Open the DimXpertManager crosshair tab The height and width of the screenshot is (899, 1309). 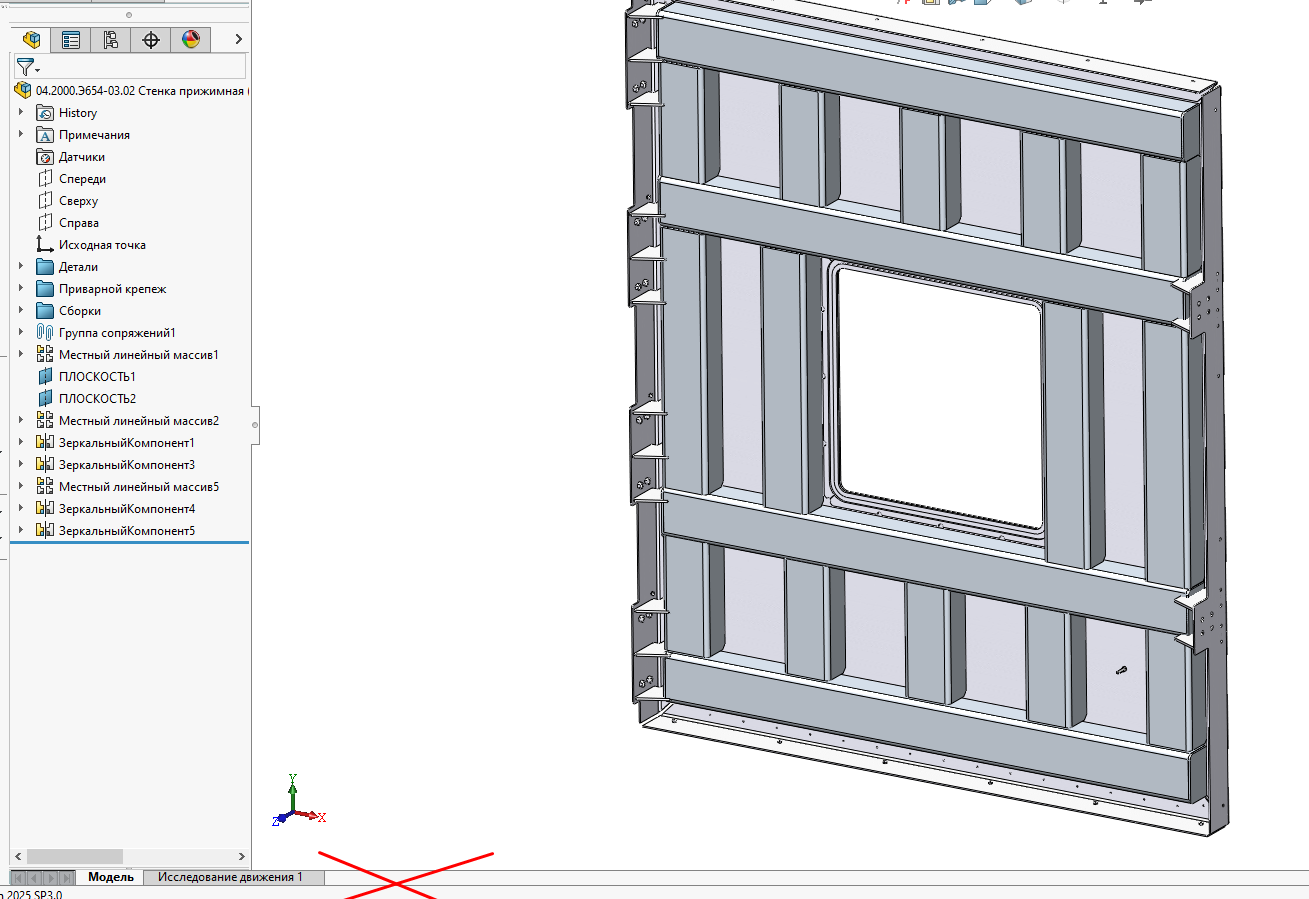point(151,40)
